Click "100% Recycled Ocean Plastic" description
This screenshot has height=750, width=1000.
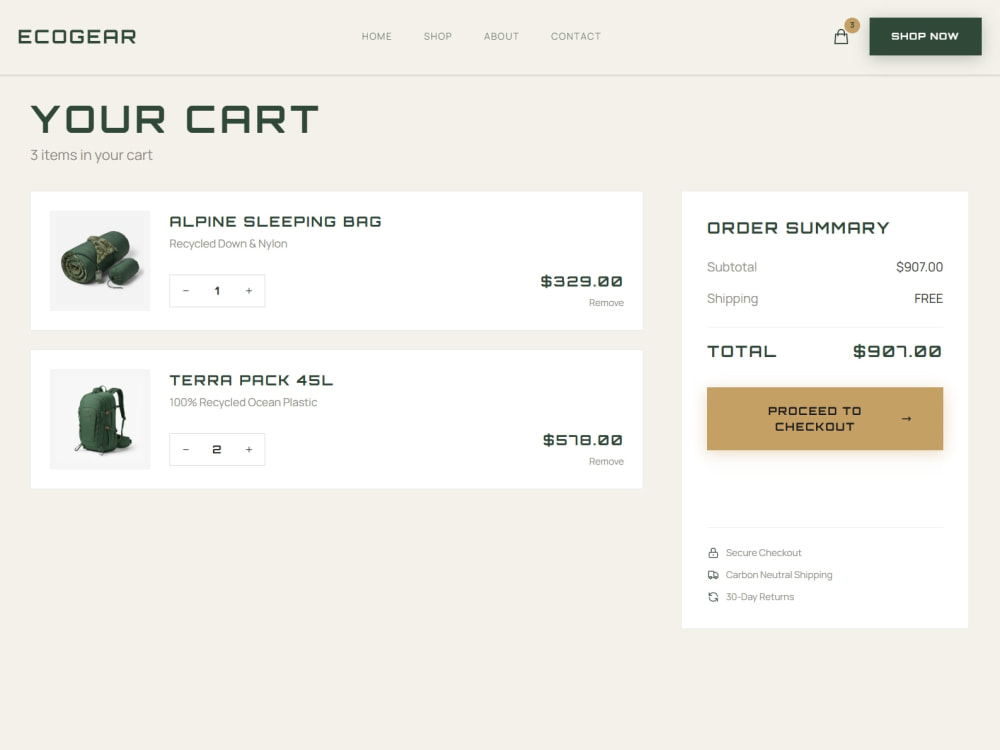[243, 402]
